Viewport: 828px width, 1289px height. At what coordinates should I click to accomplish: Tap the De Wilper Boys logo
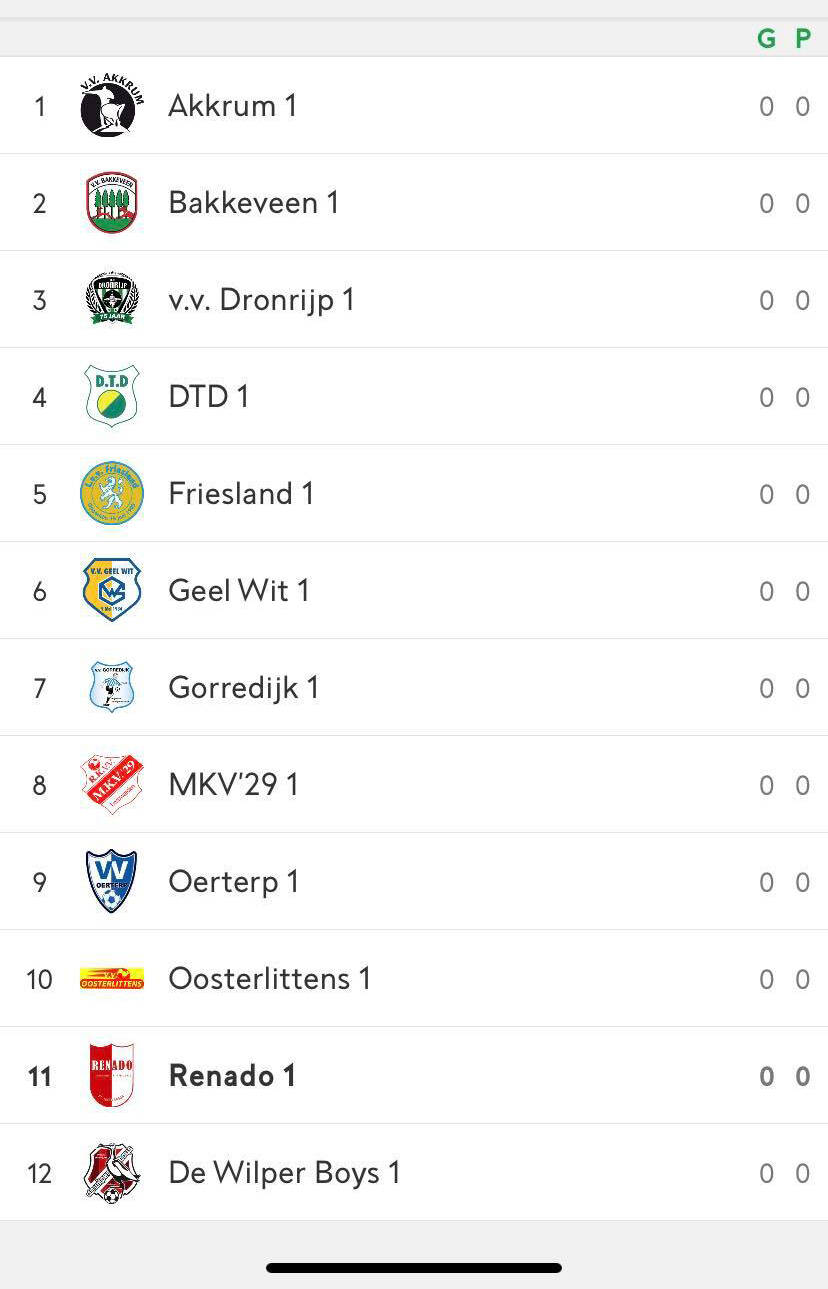111,1172
